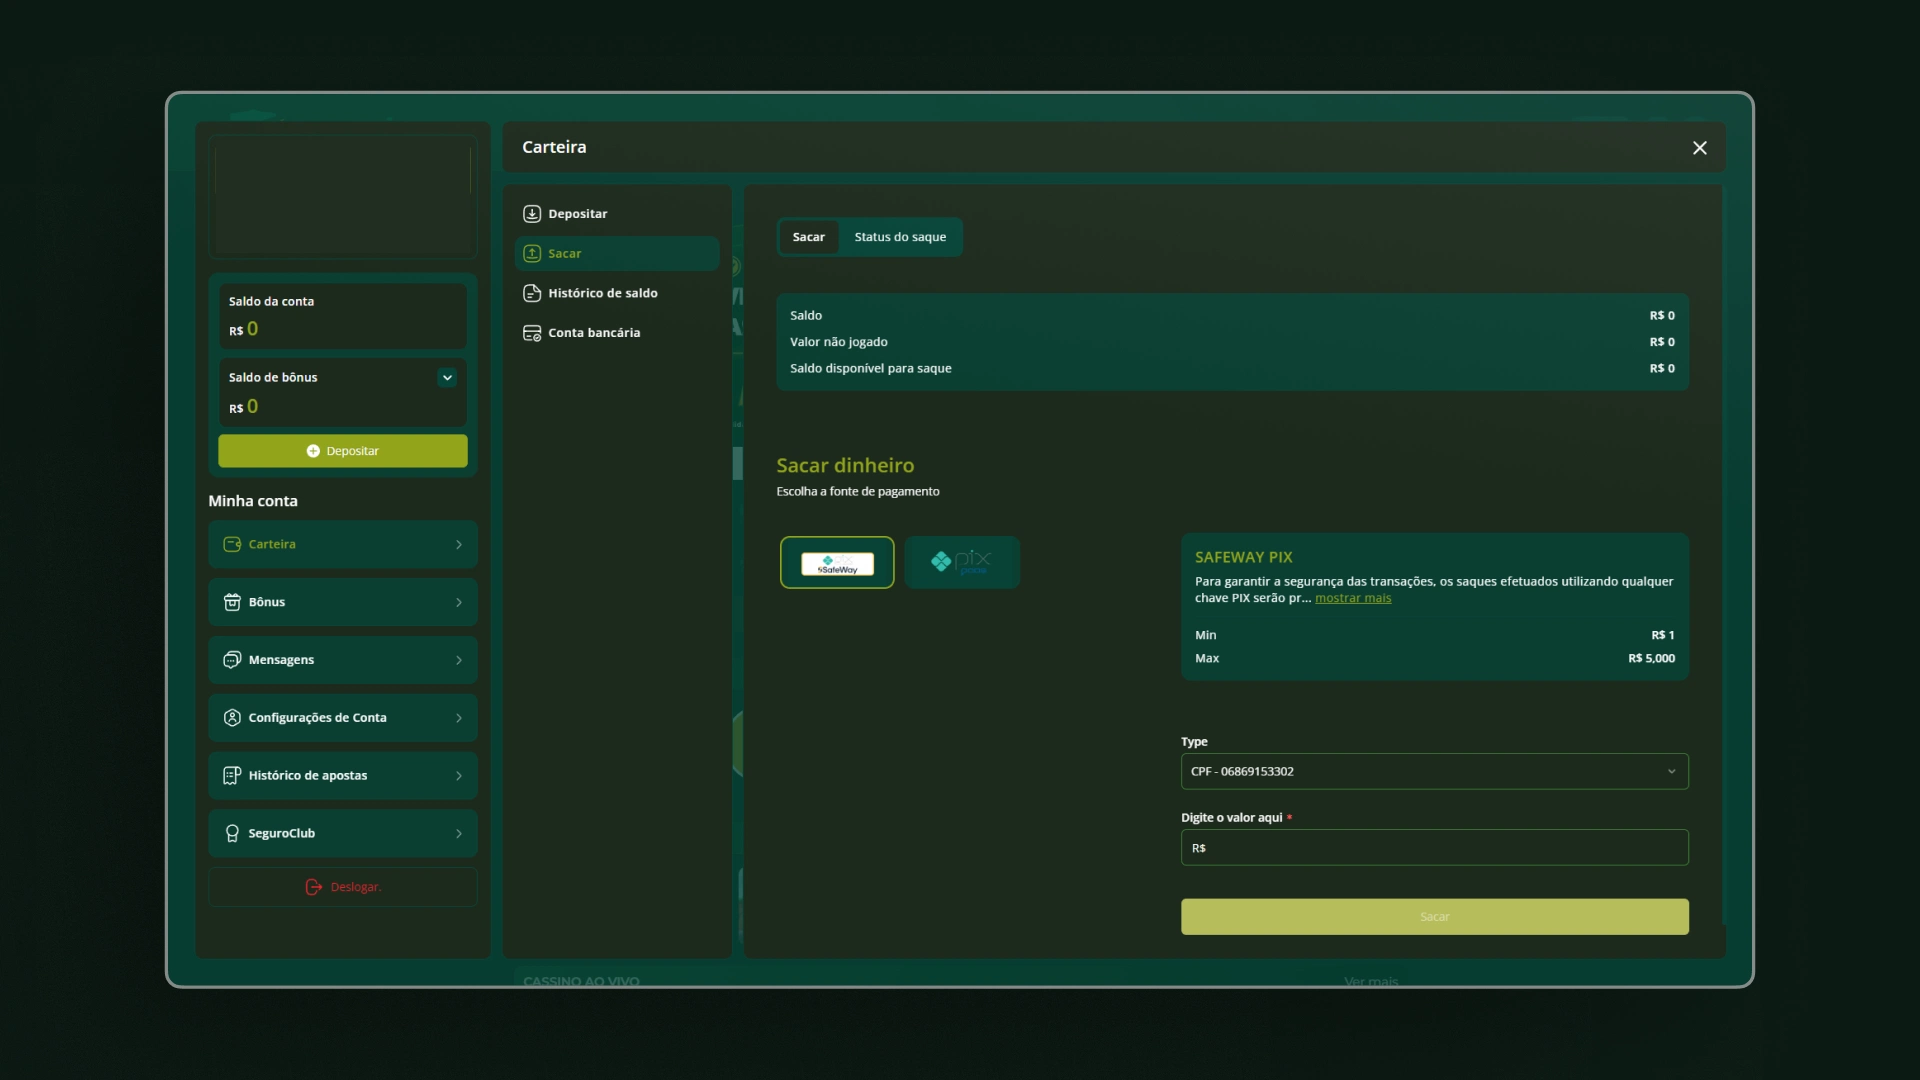1920x1080 pixels.
Task: Click the wide Sacar submit button
Action: tap(1434, 917)
